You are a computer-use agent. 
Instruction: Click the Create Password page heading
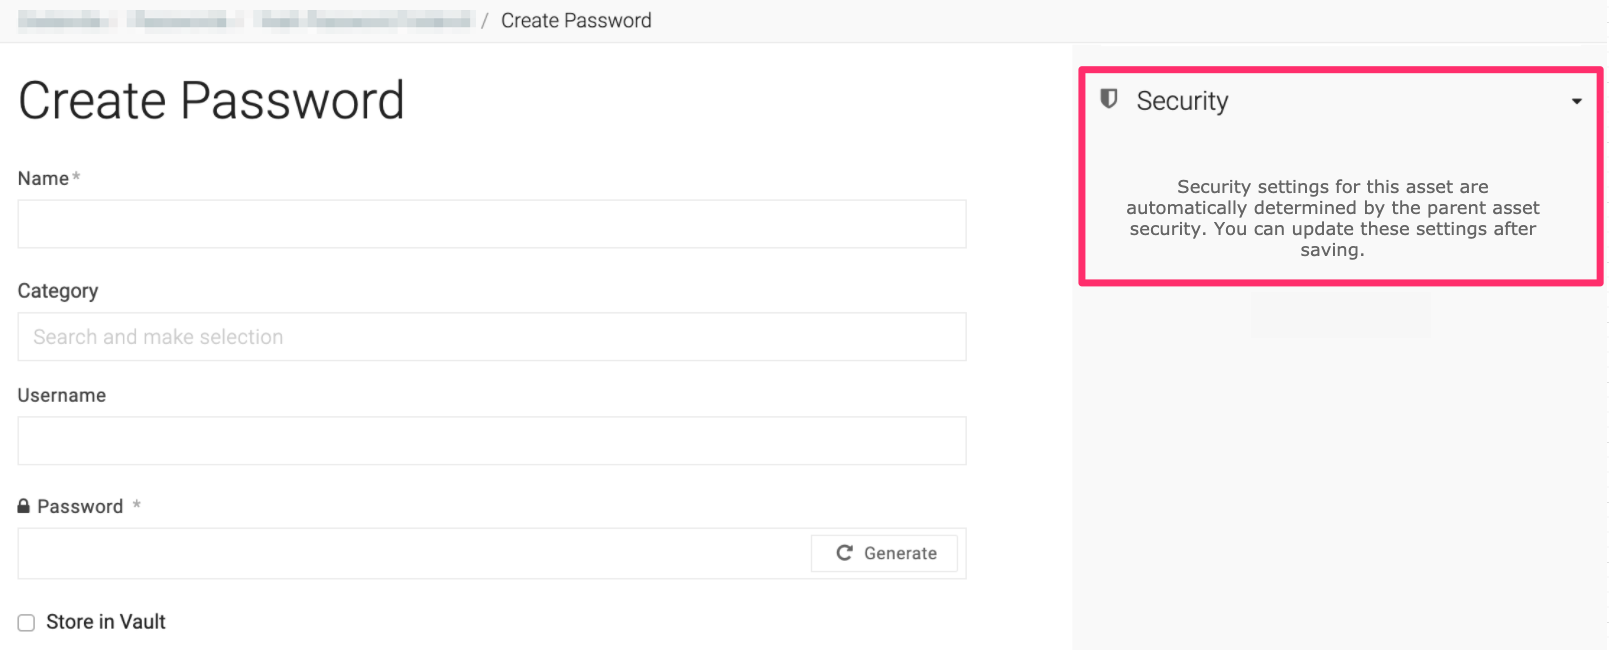[x=211, y=101]
